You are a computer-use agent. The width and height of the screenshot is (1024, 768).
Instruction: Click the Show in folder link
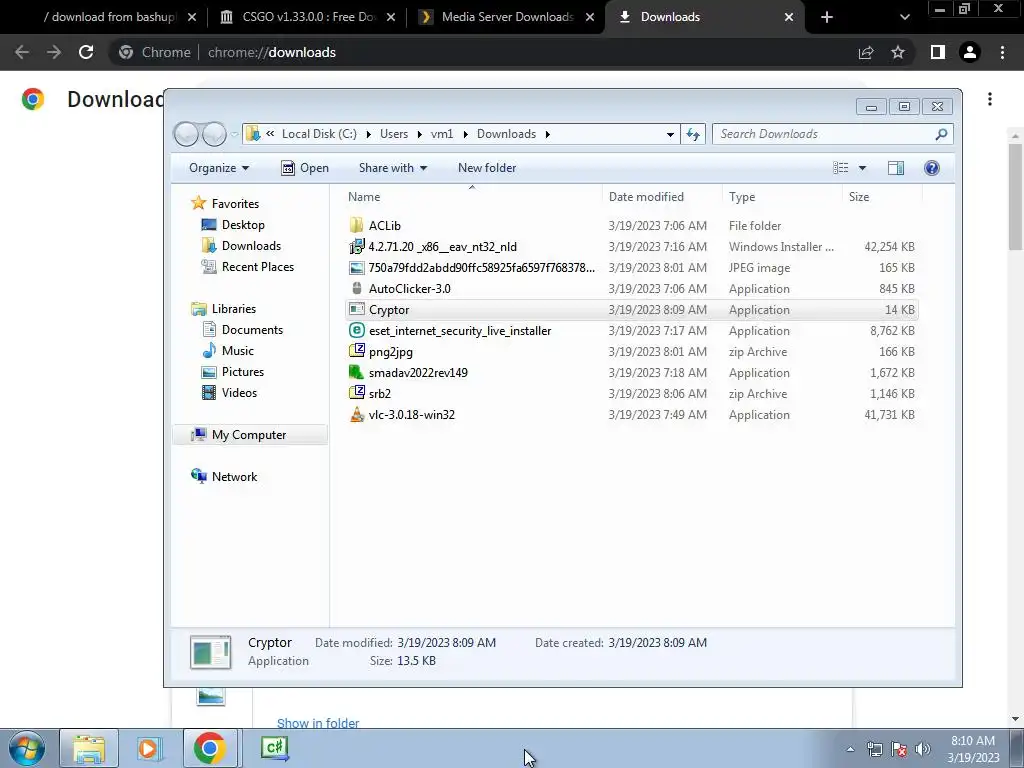[x=318, y=723]
